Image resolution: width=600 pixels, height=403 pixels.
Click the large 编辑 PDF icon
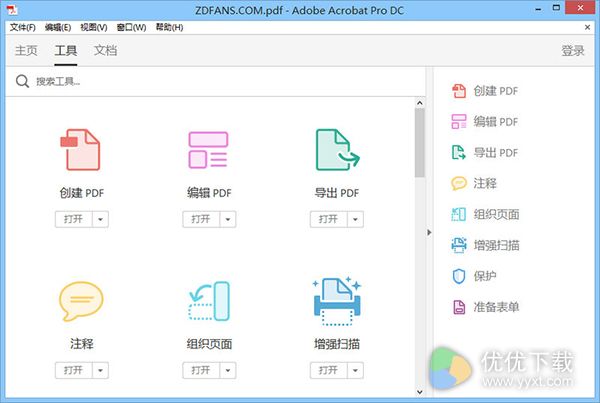(x=208, y=150)
